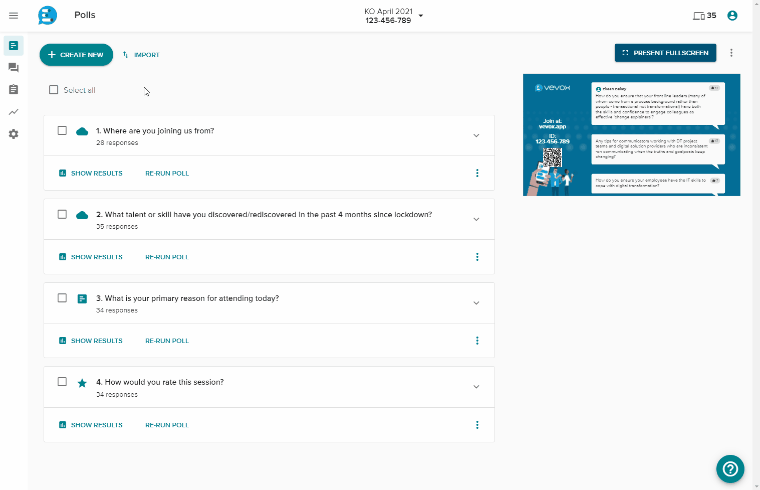
Task: Click the text poll icon for poll 3
Action: pos(82,299)
